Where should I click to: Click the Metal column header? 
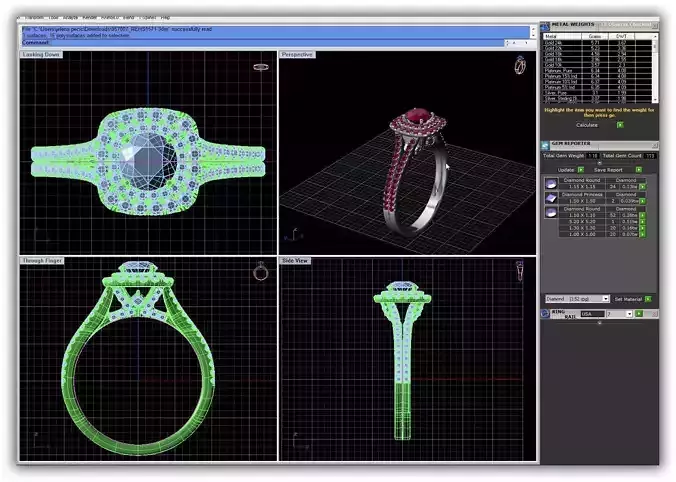pyautogui.click(x=562, y=37)
